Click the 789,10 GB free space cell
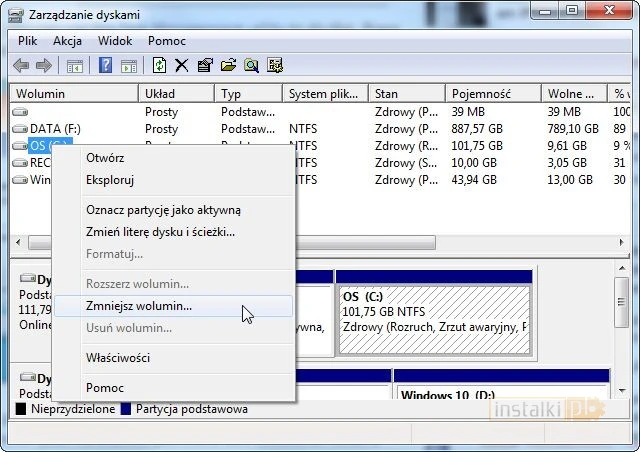The height and width of the screenshot is (452, 640). [x=573, y=129]
